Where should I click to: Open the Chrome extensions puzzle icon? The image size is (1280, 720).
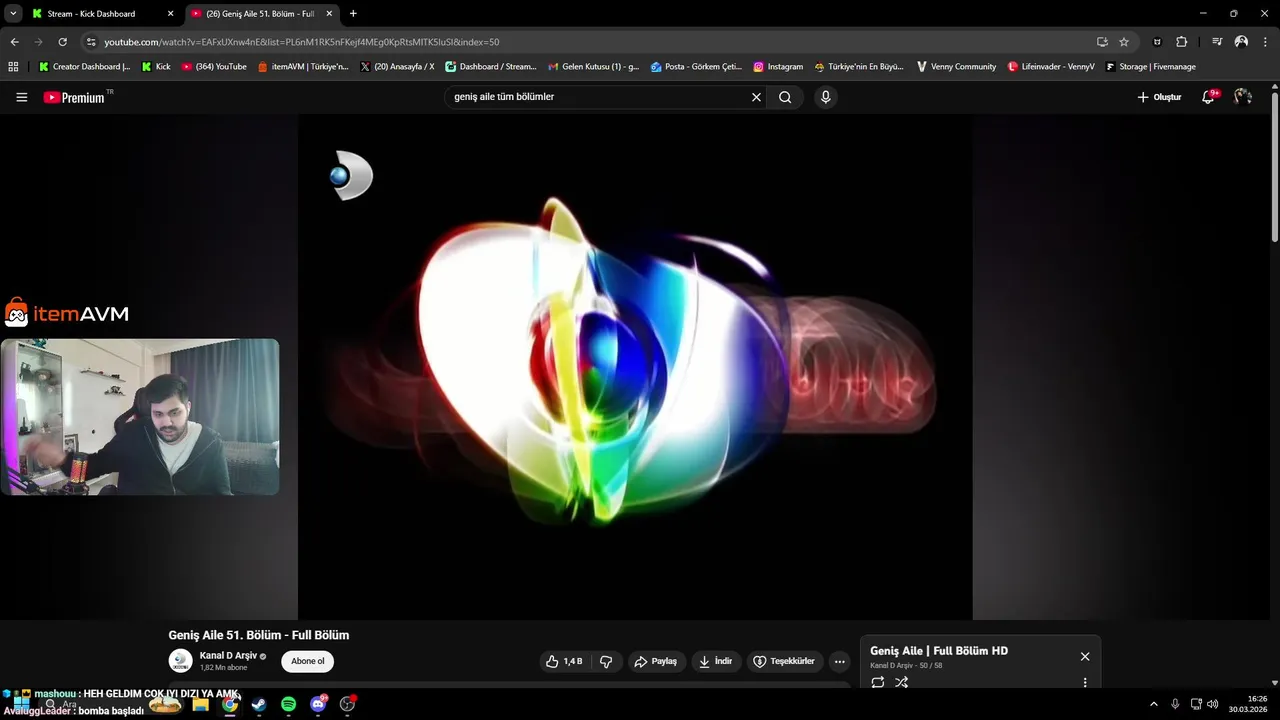pos(1181,42)
